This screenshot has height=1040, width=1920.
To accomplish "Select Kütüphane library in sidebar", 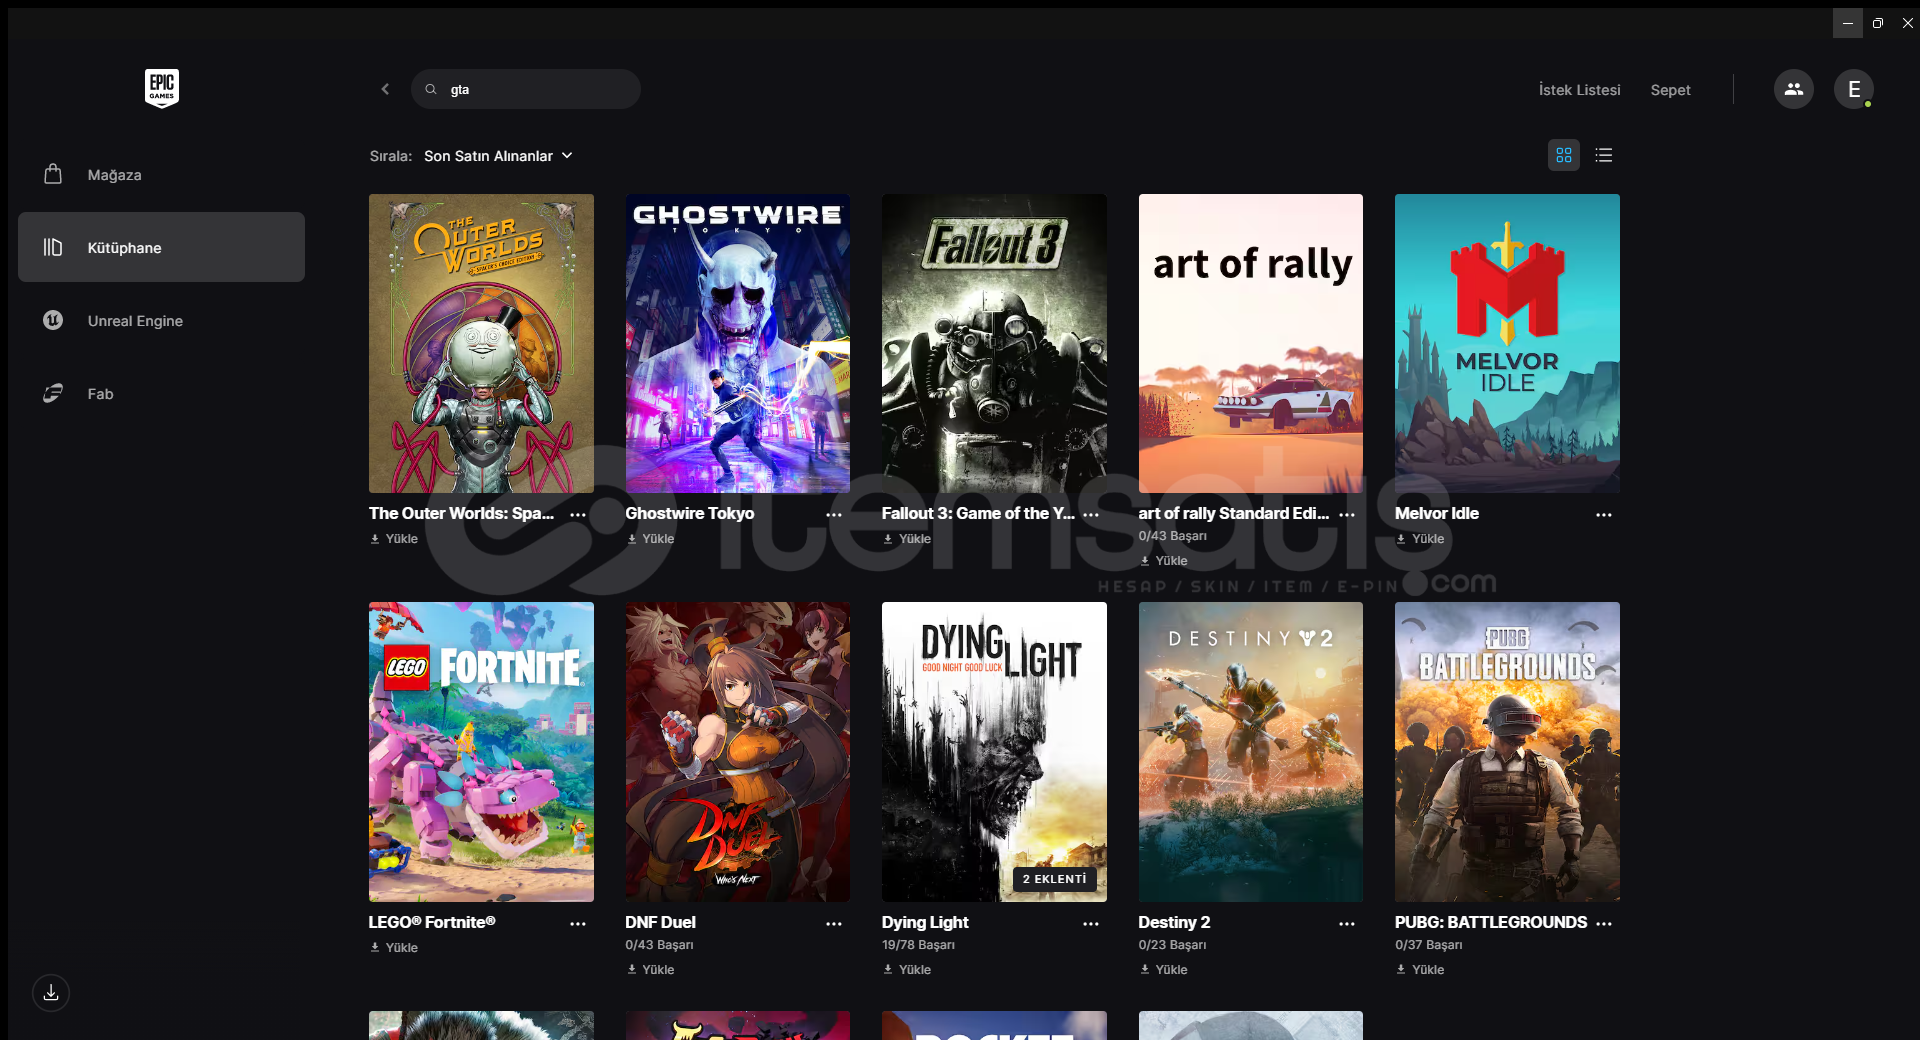I will [161, 247].
